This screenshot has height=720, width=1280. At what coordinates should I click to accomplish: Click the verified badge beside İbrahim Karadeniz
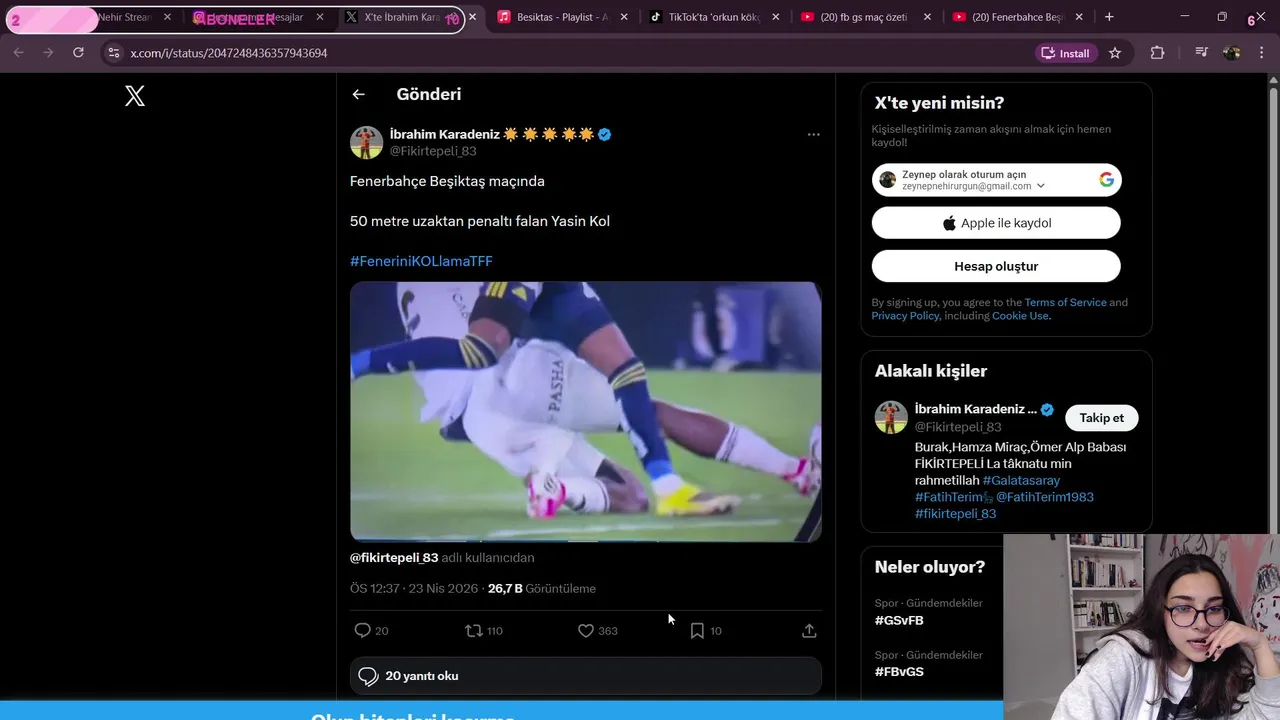pos(605,134)
